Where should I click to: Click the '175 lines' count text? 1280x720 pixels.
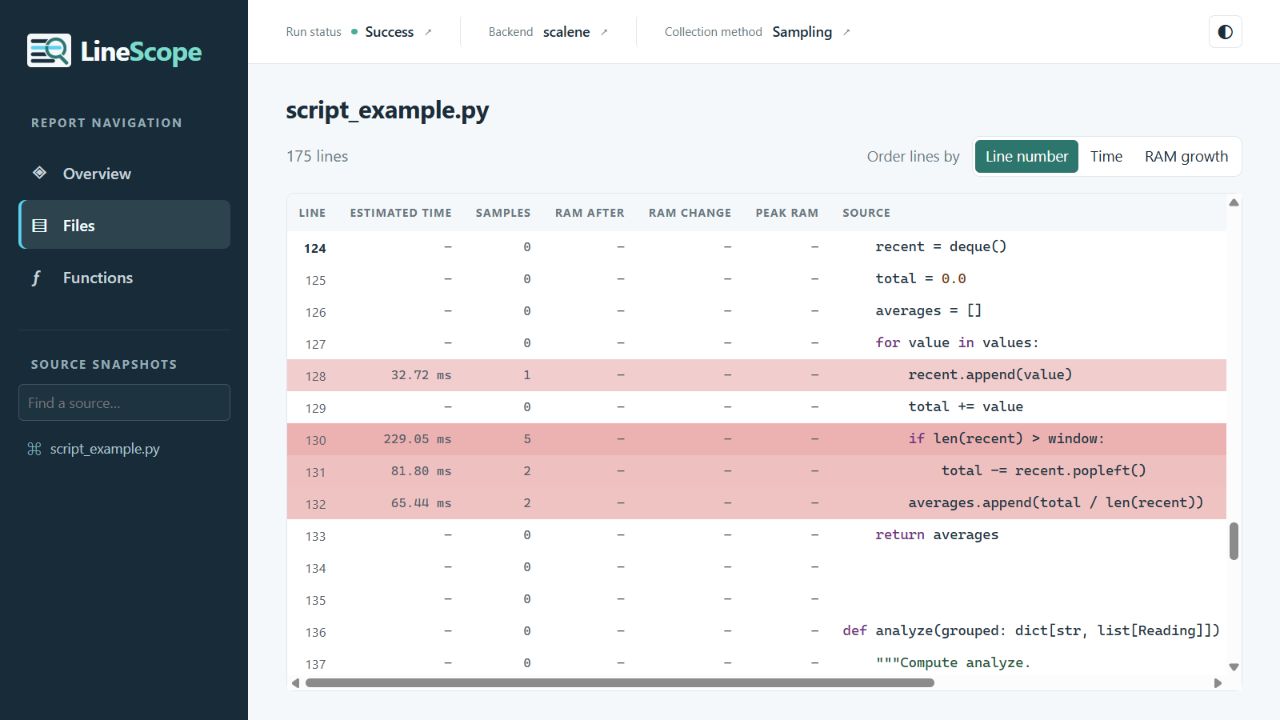[x=317, y=156]
